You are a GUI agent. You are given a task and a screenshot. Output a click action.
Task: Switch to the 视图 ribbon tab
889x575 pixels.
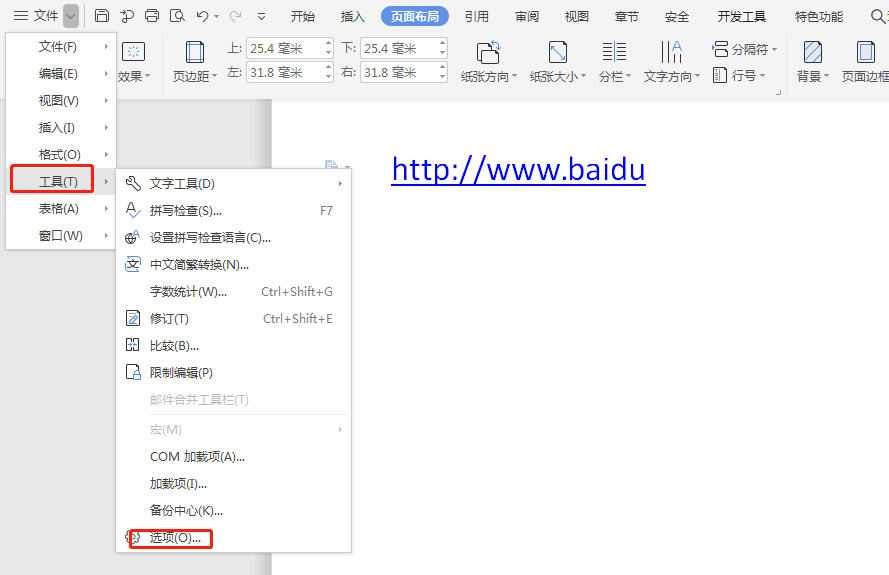pyautogui.click(x=577, y=16)
